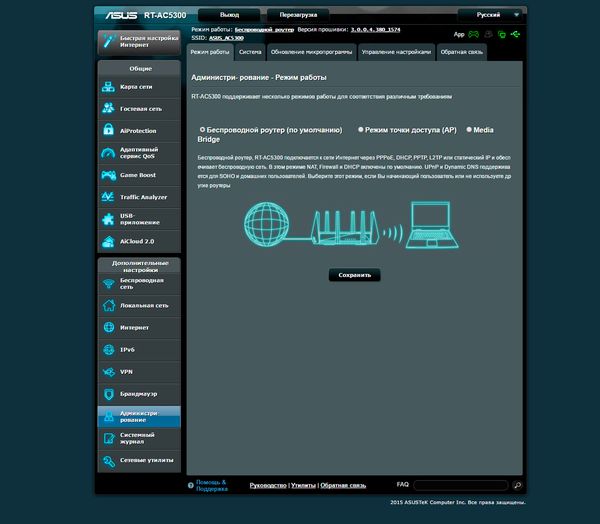Click the Game Boost gamepad icon
Image resolution: width=600 pixels, height=524 pixels.
tap(108, 175)
